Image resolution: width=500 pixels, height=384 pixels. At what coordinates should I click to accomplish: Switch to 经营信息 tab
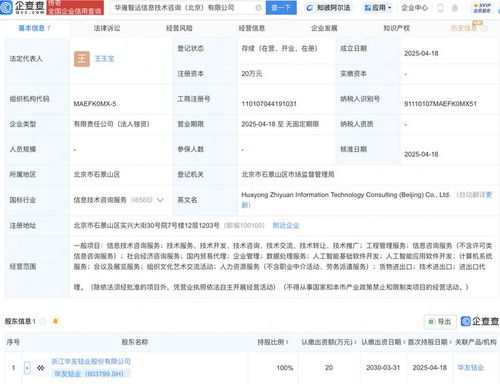pyautogui.click(x=252, y=28)
